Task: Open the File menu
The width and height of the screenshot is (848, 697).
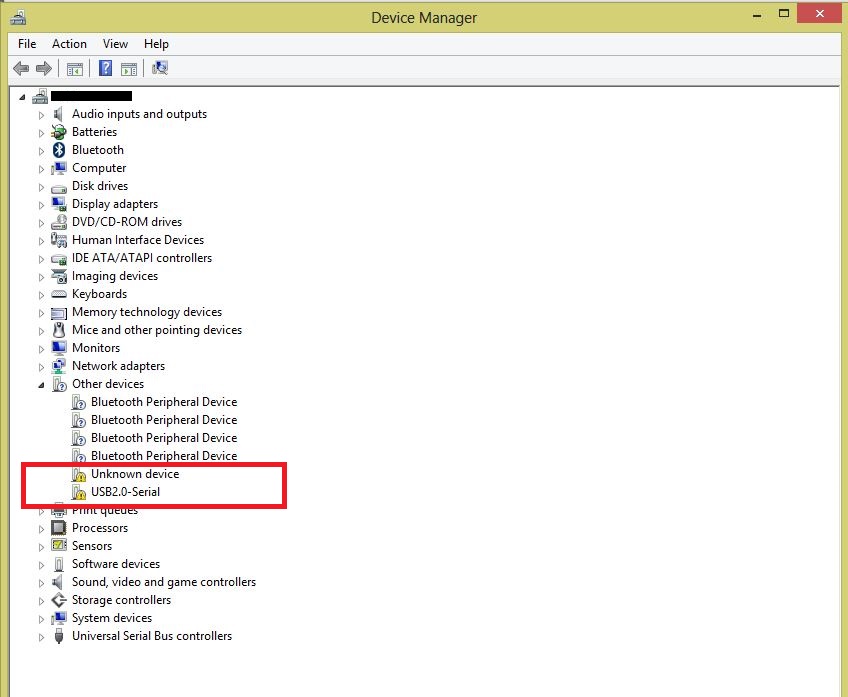Action: point(27,44)
